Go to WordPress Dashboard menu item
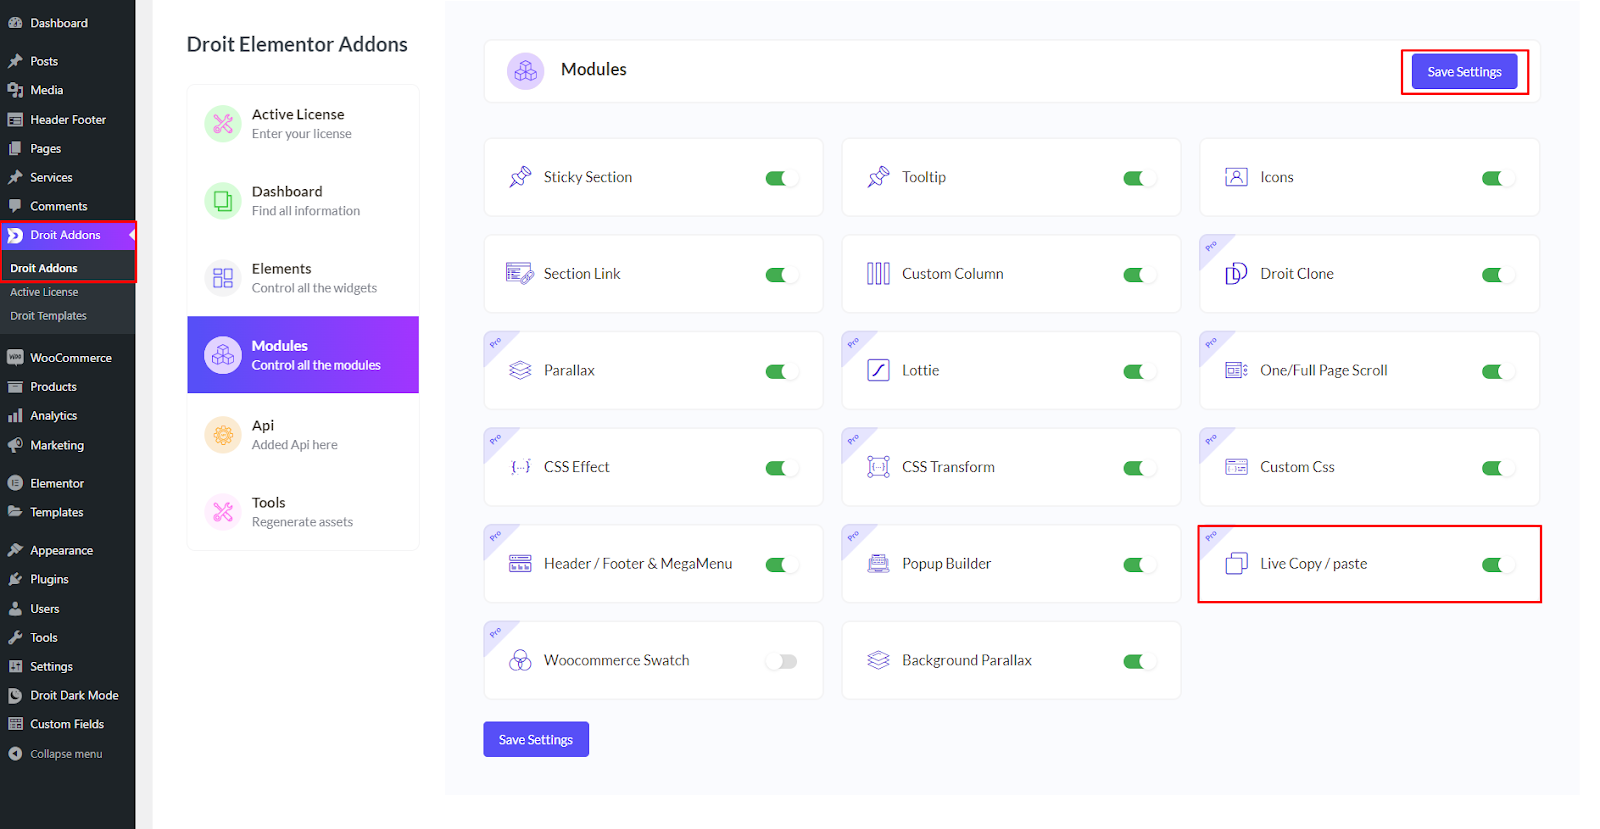The image size is (1600, 829). click(67, 23)
